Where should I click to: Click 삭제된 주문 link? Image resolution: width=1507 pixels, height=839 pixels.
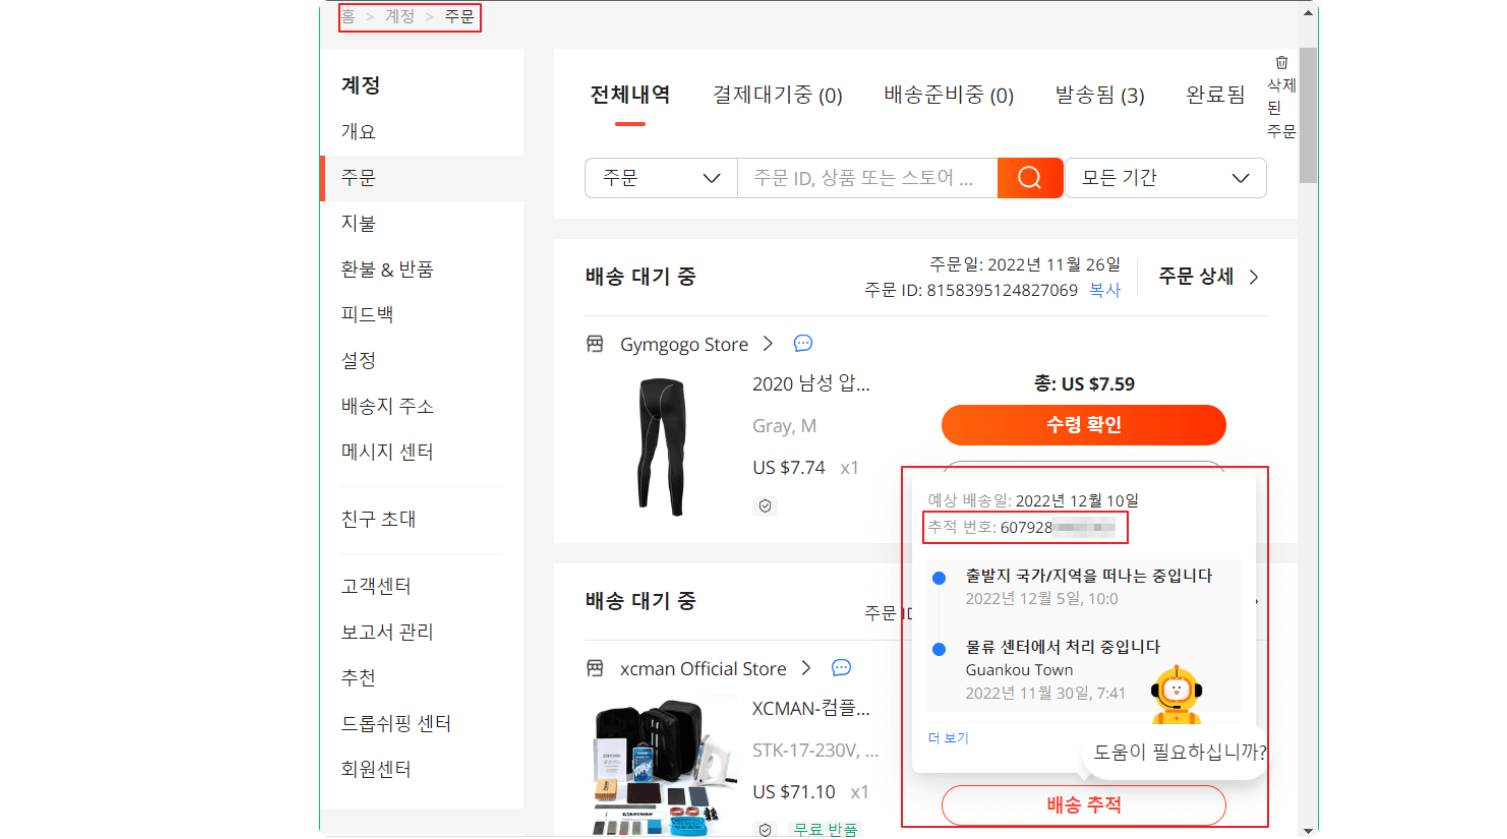point(1281,108)
